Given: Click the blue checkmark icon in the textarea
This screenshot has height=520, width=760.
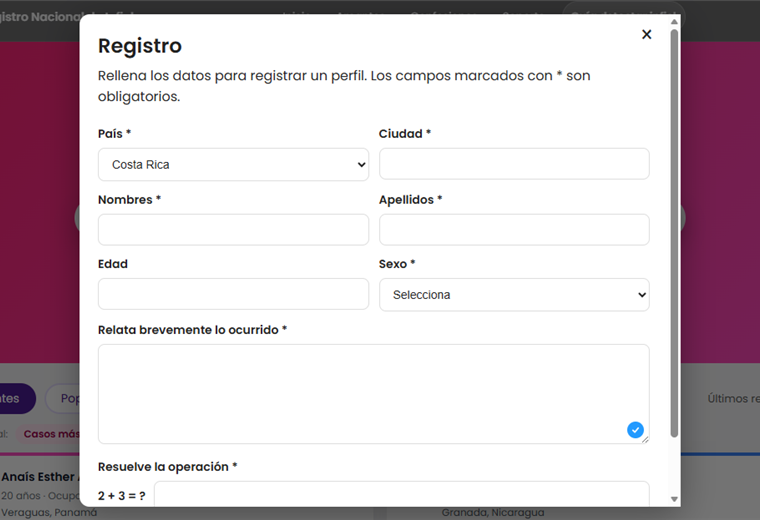Looking at the screenshot, I should point(635,429).
